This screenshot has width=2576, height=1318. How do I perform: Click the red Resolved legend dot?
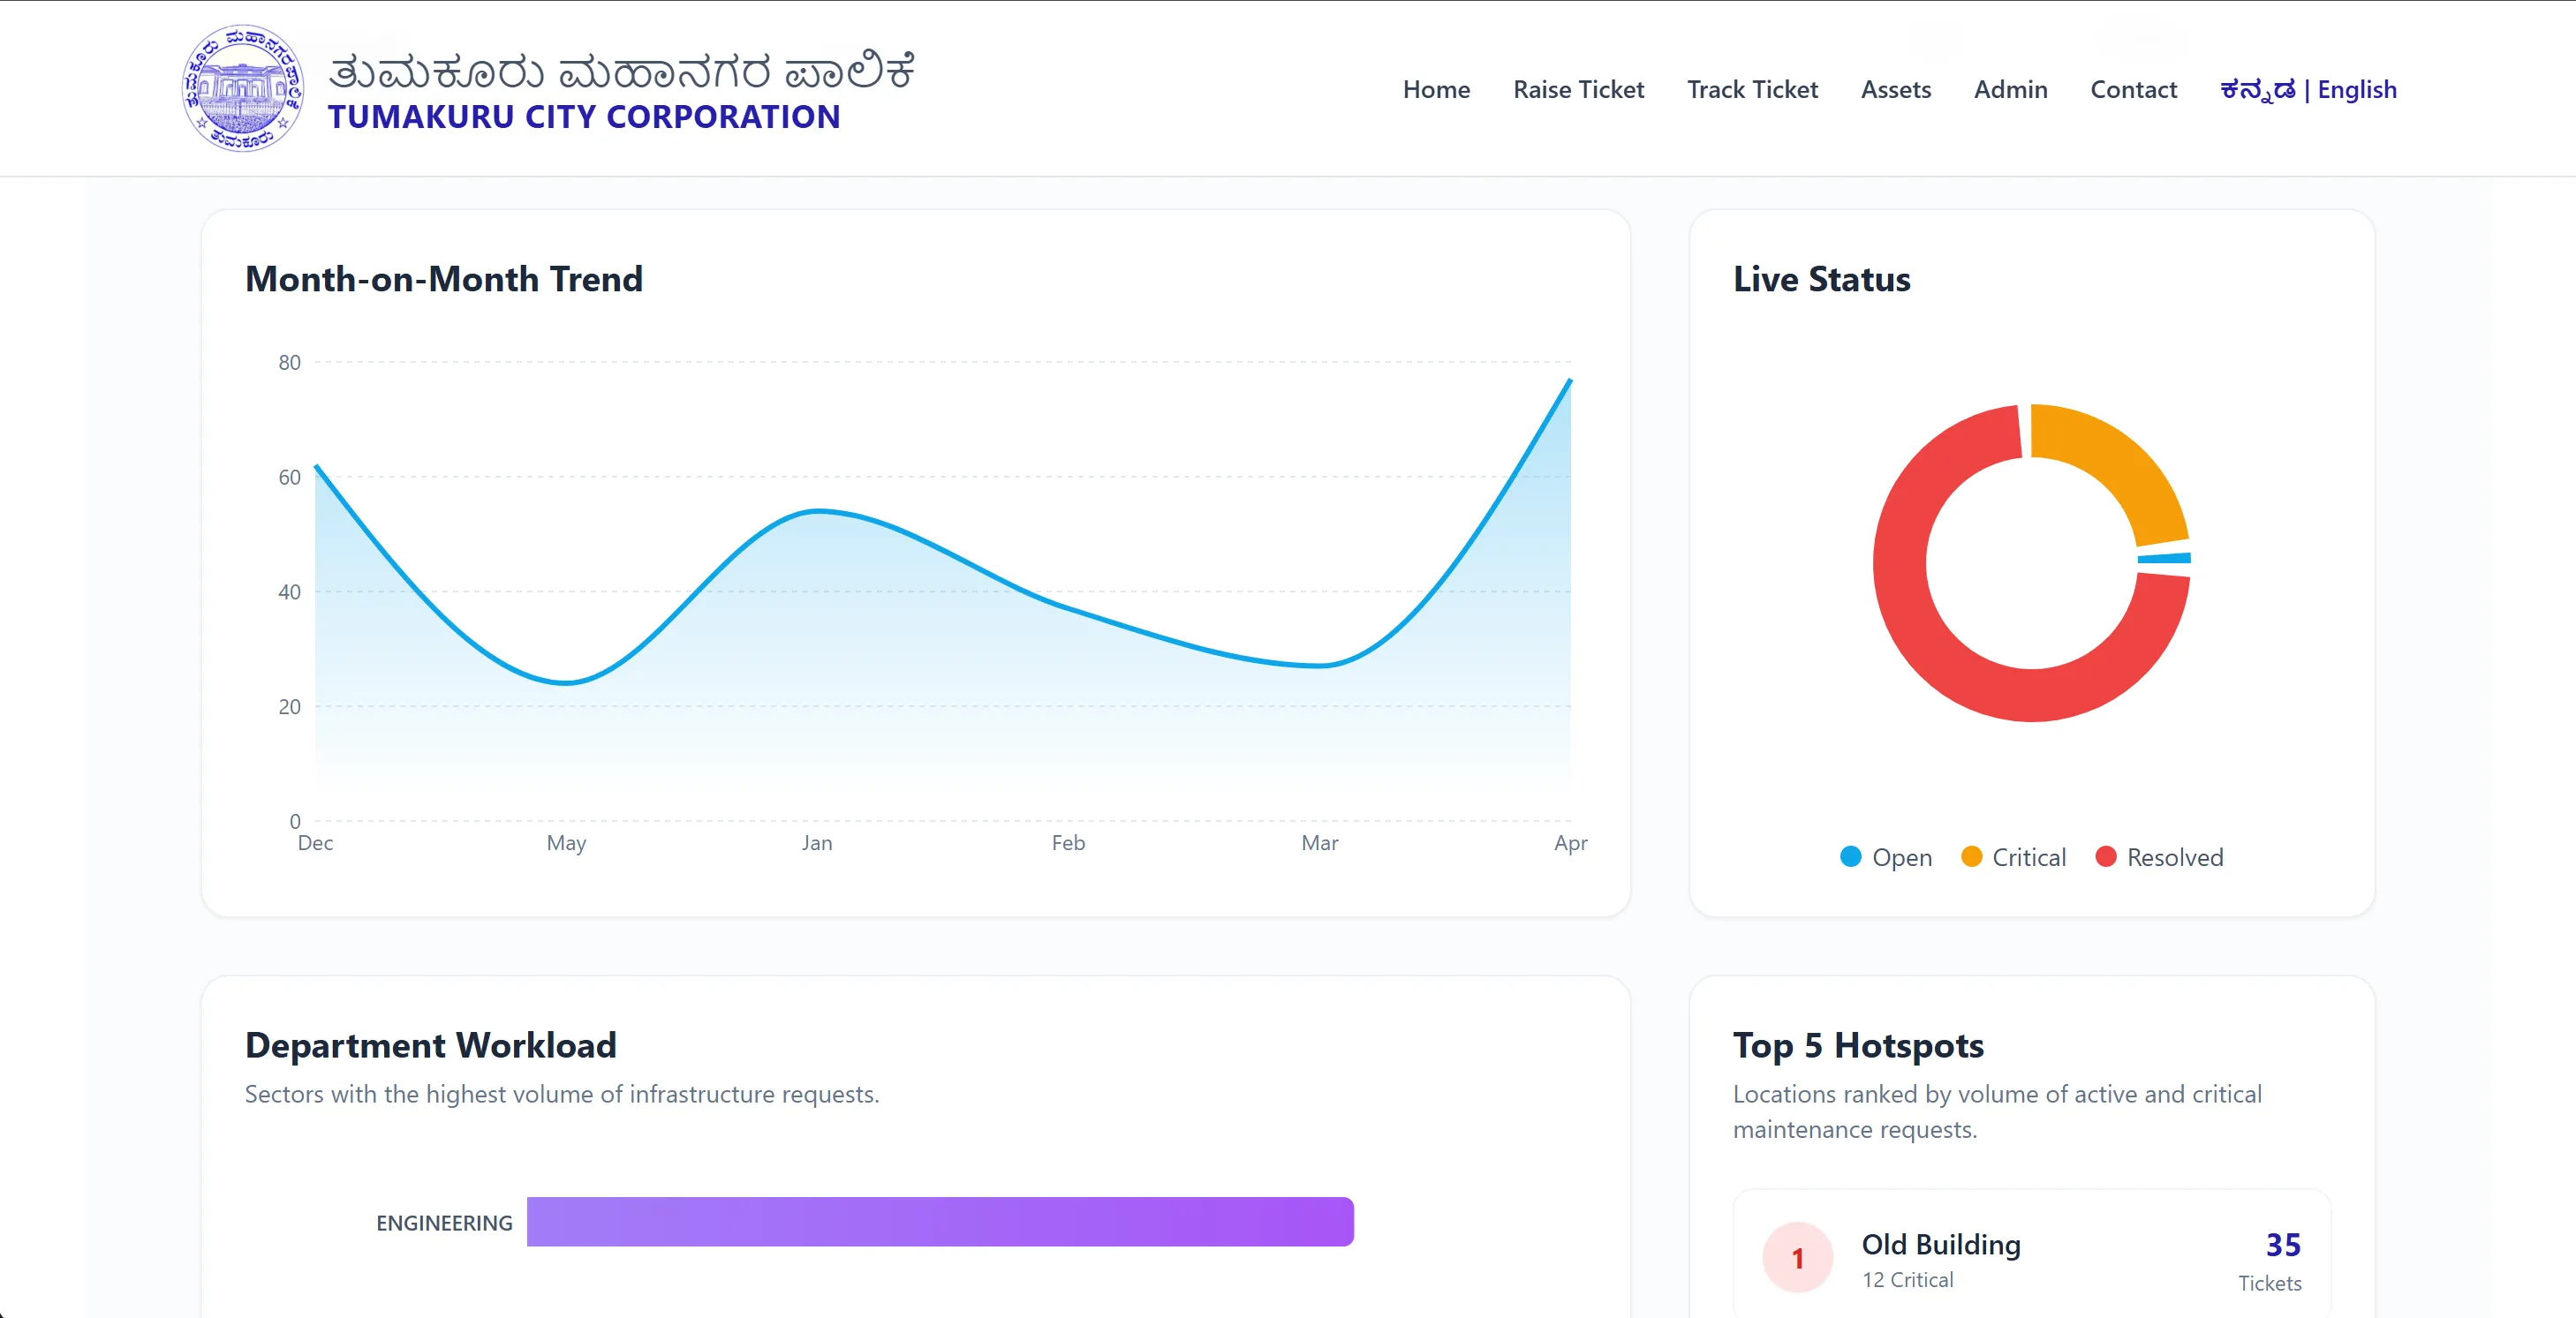pyautogui.click(x=2105, y=856)
